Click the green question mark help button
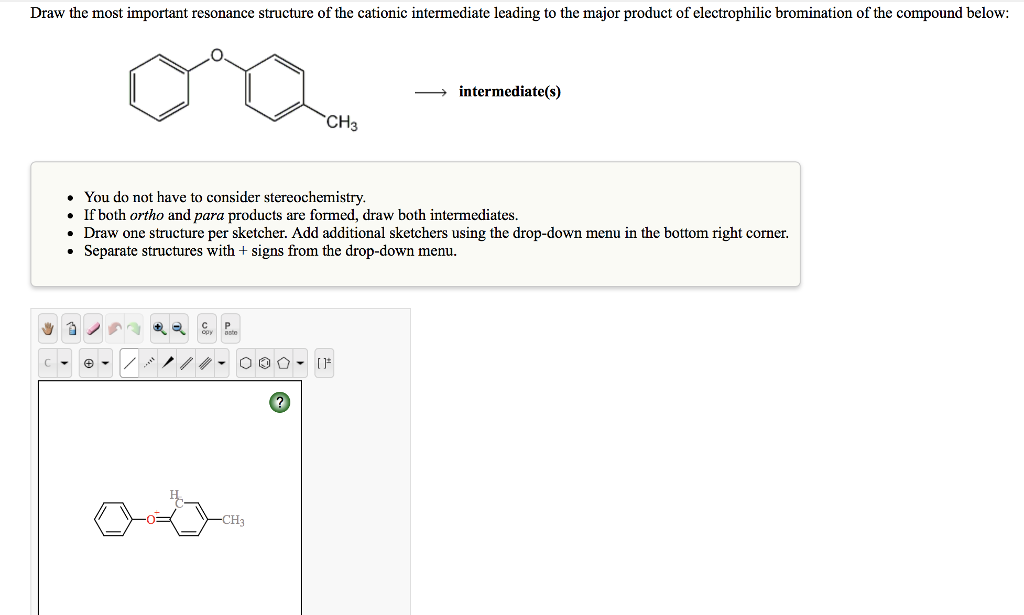 pos(280,402)
